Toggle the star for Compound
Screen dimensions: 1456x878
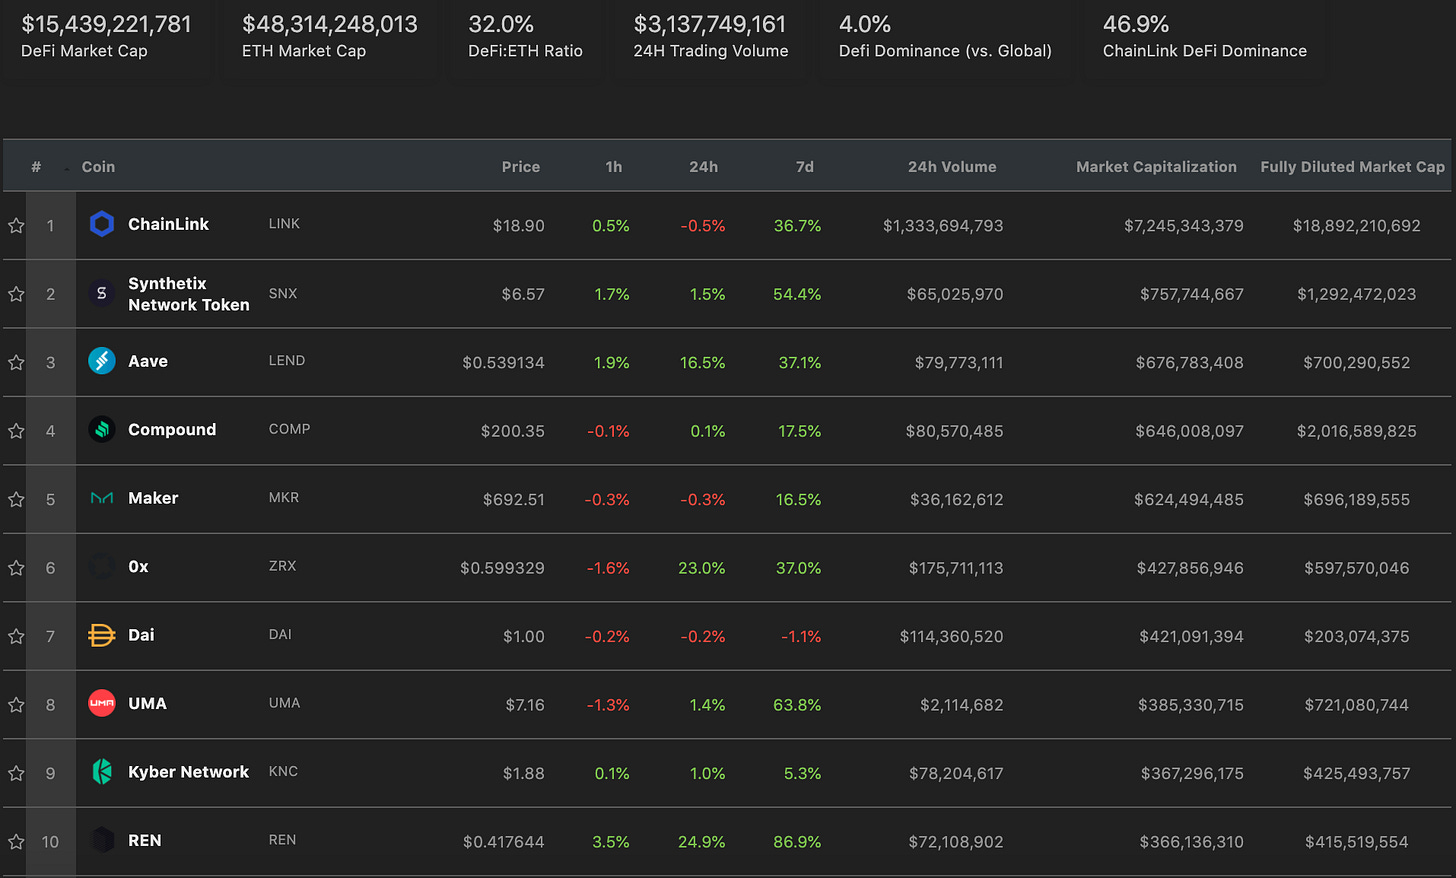16,431
